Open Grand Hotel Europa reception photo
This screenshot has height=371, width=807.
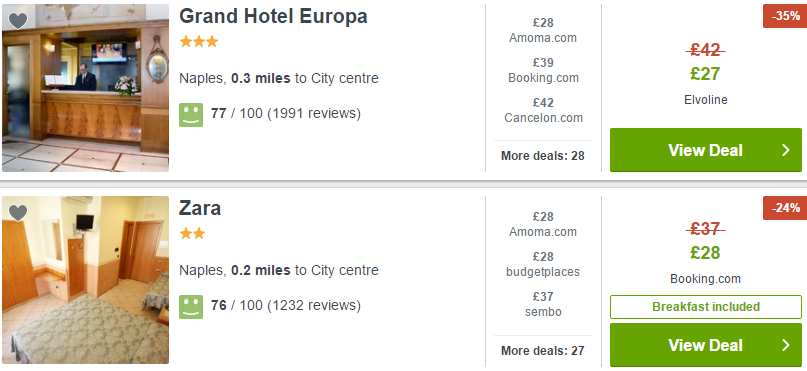click(x=85, y=88)
